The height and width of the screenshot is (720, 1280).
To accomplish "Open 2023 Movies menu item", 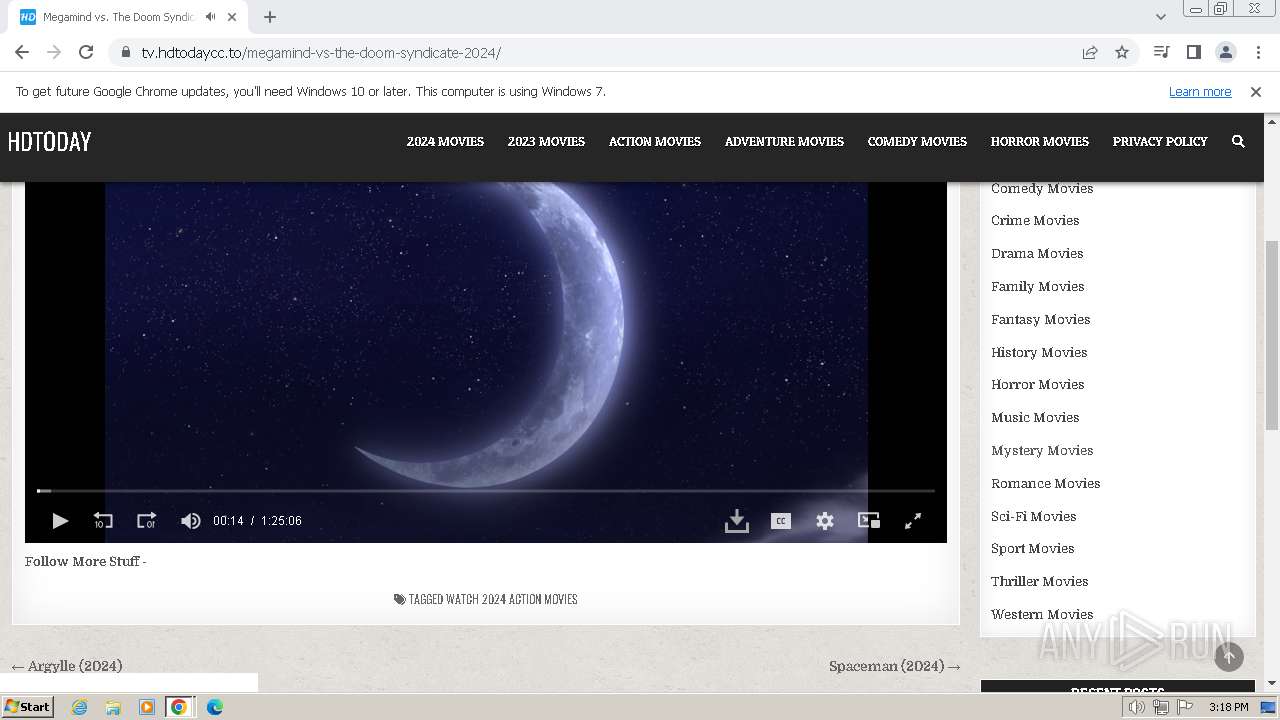I will 546,141.
